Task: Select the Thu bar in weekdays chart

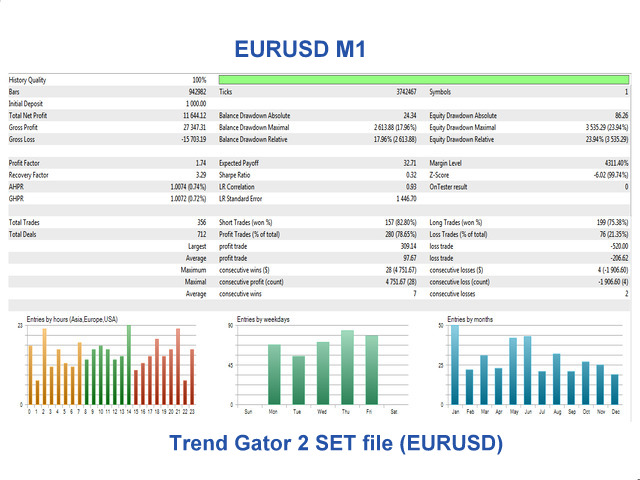Action: (347, 368)
